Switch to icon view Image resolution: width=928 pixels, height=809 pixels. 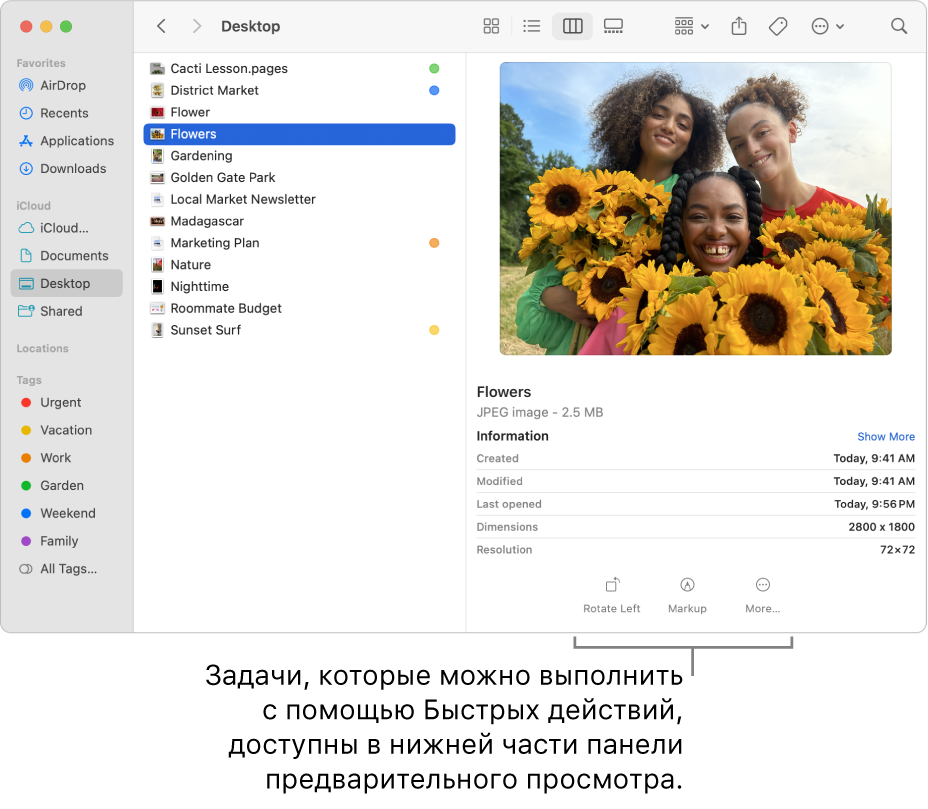[x=491, y=26]
